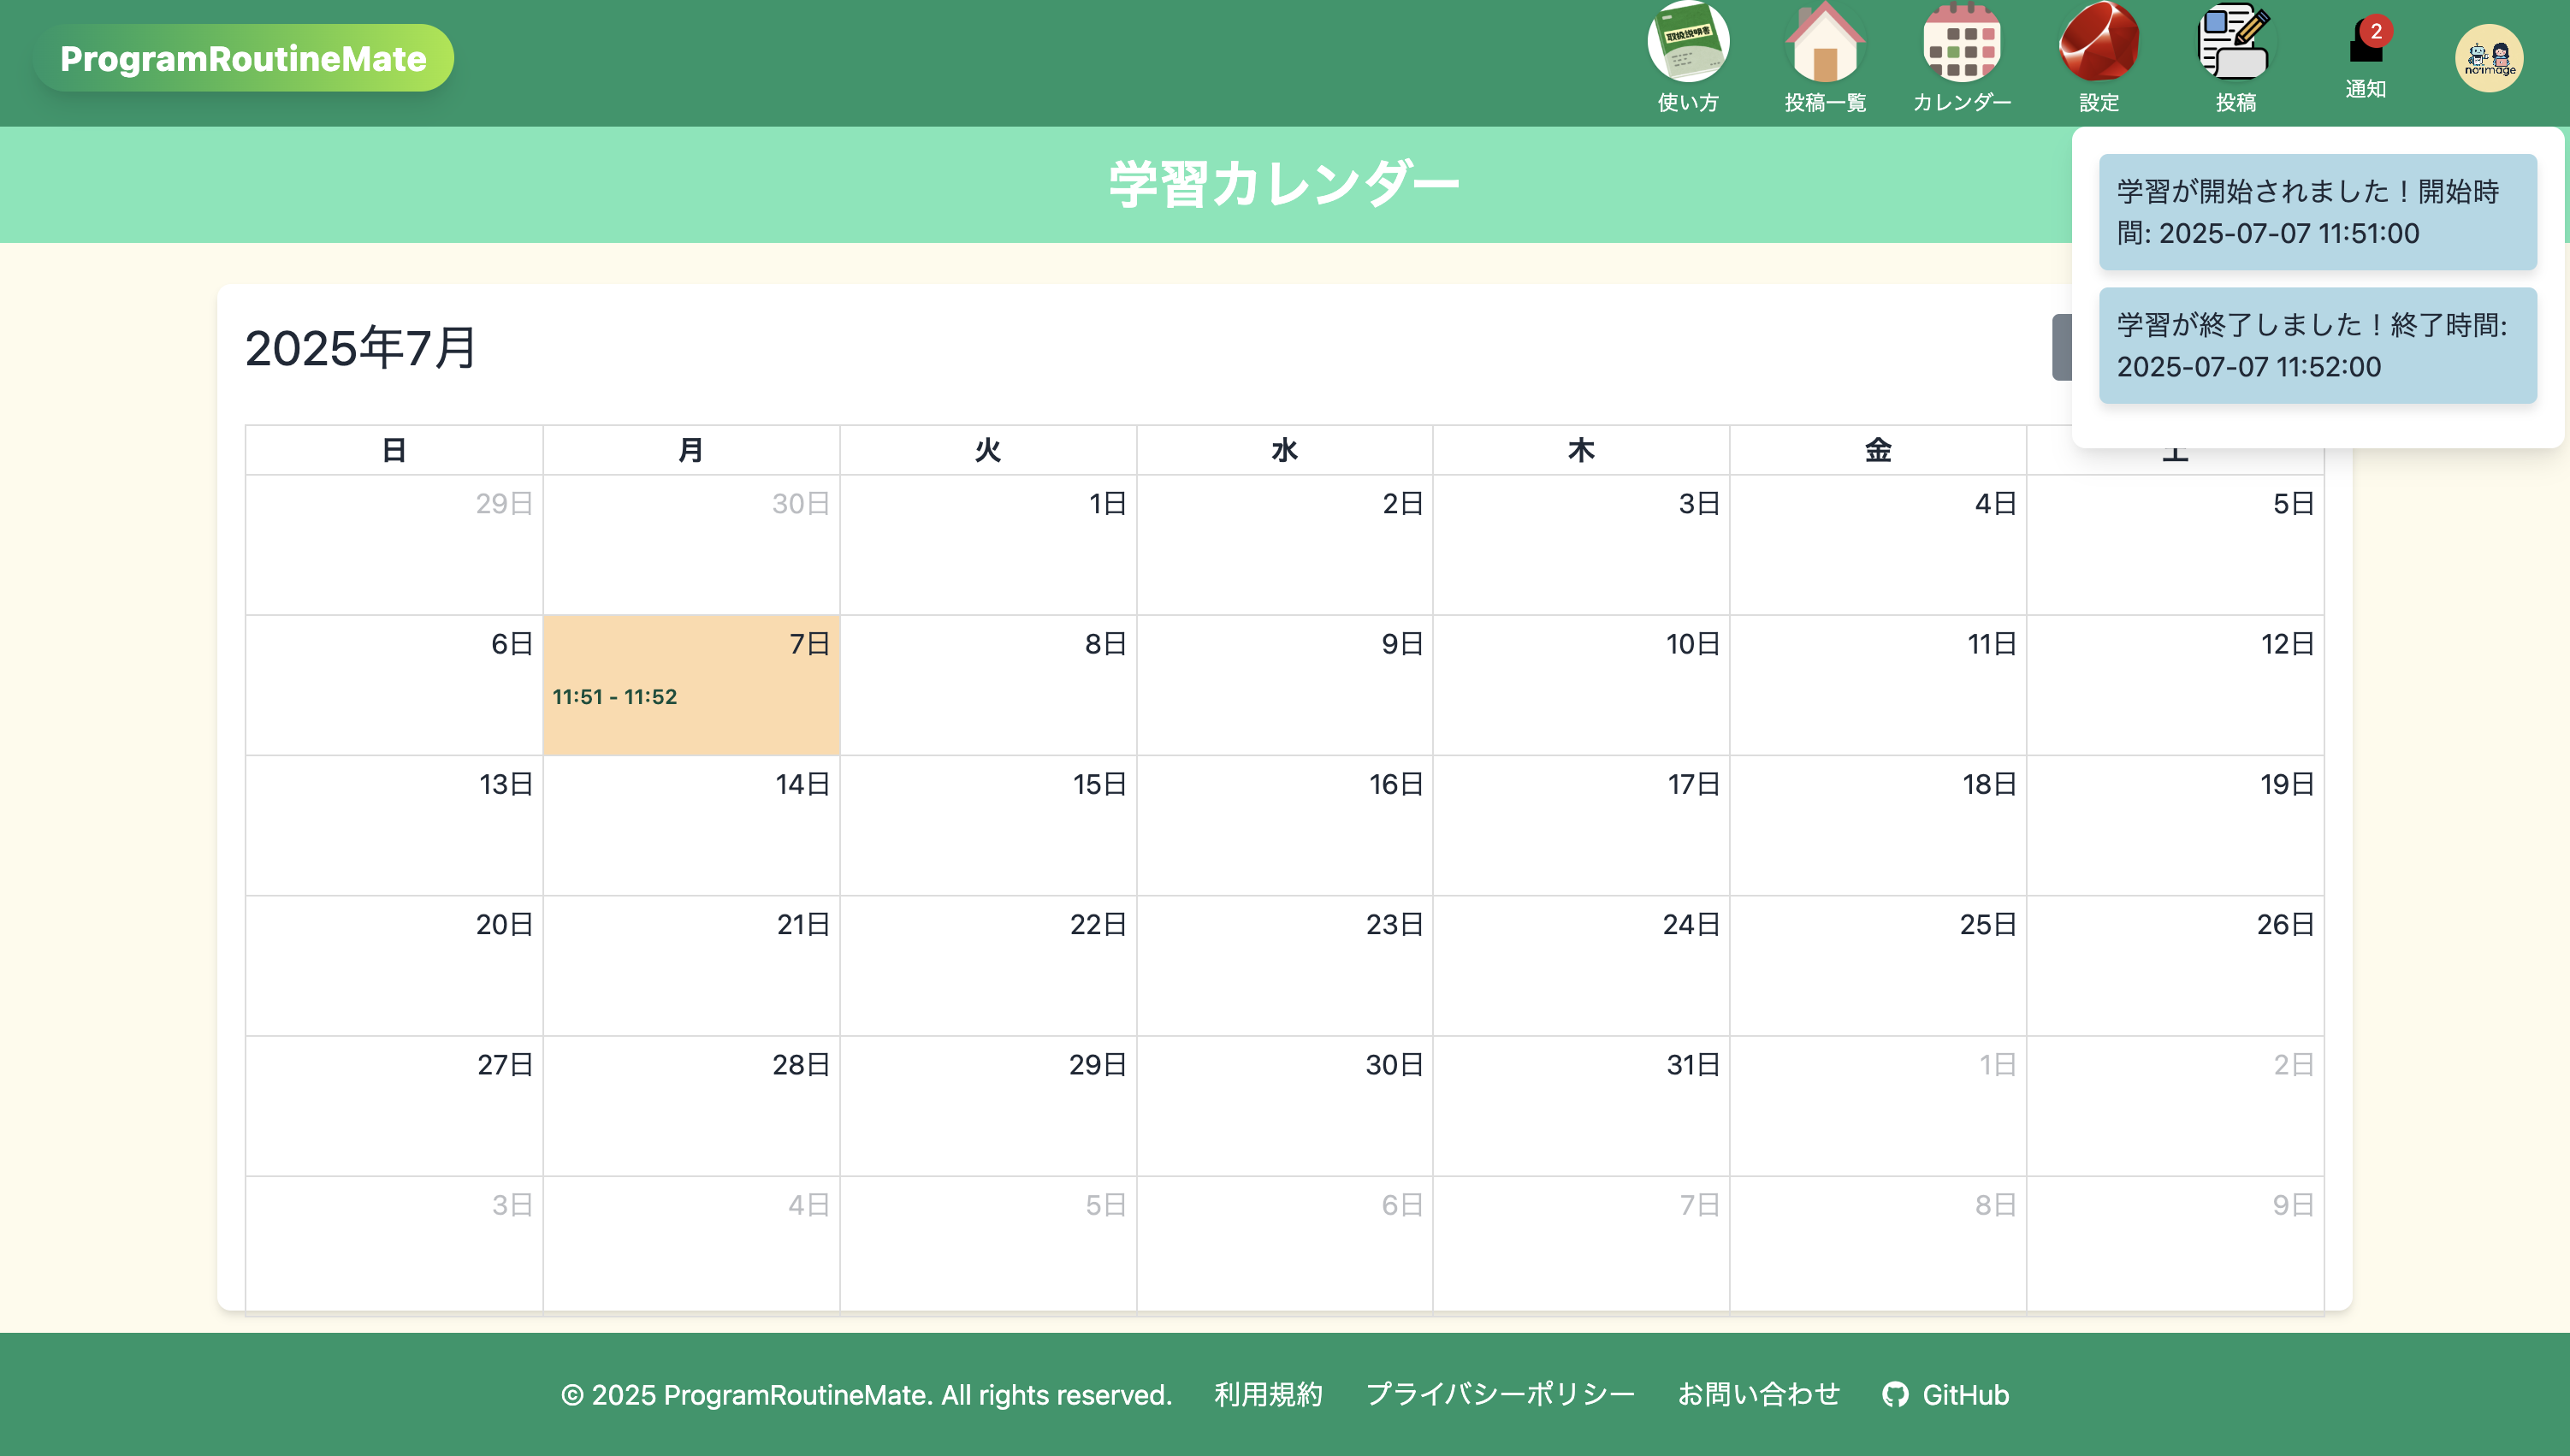The image size is (2570, 1456).
Task: Open the カレンダー calendar icon
Action: [x=1962, y=42]
